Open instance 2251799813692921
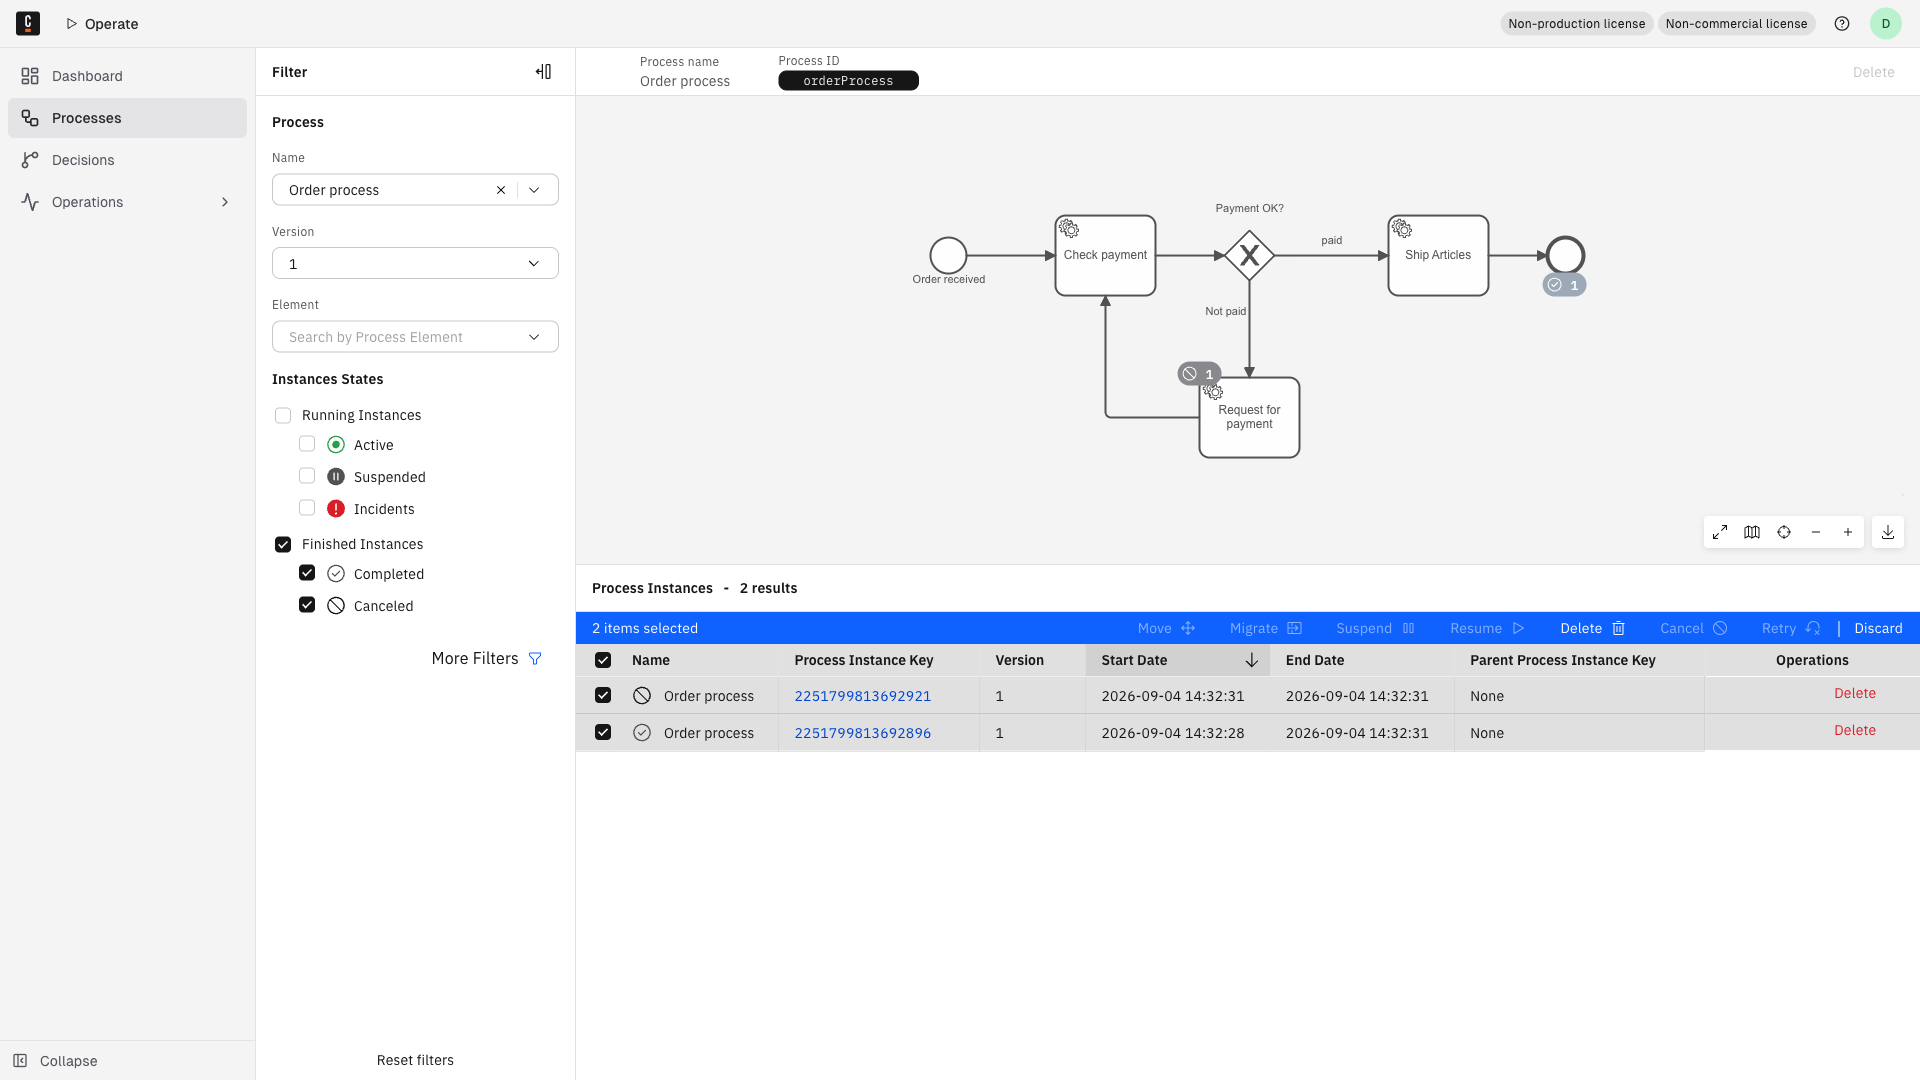1920x1080 pixels. [862, 696]
